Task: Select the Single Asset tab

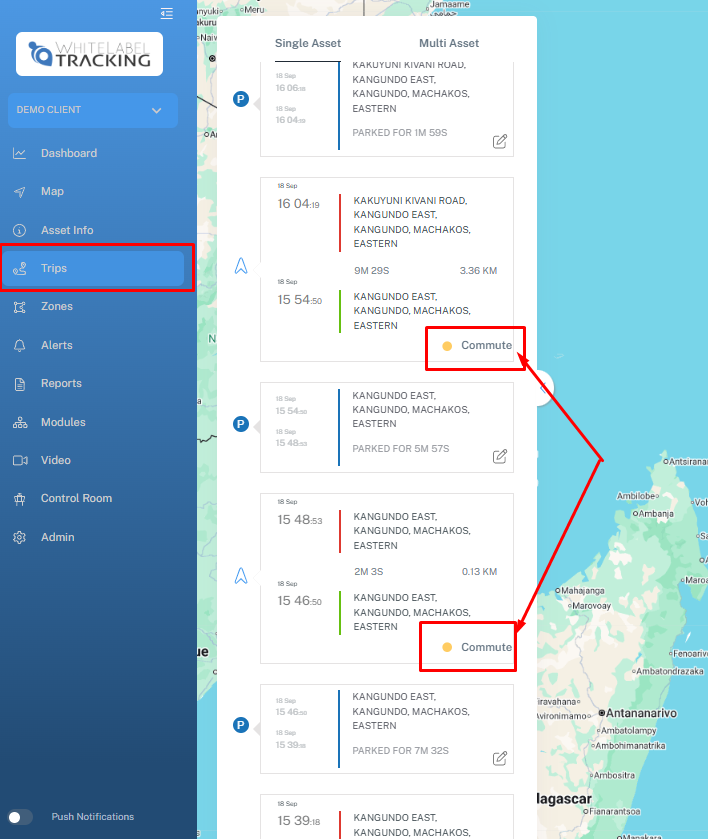Action: [x=308, y=43]
